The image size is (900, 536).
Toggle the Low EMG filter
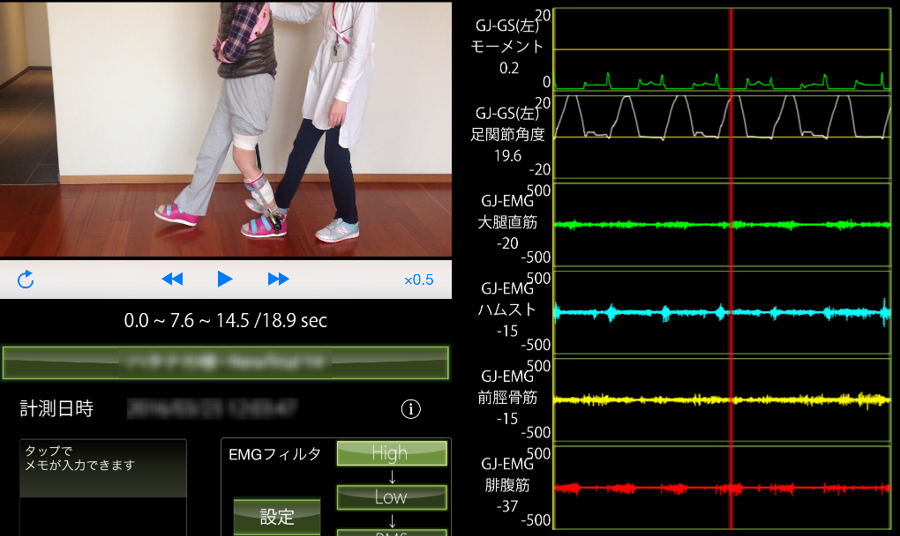tap(390, 497)
